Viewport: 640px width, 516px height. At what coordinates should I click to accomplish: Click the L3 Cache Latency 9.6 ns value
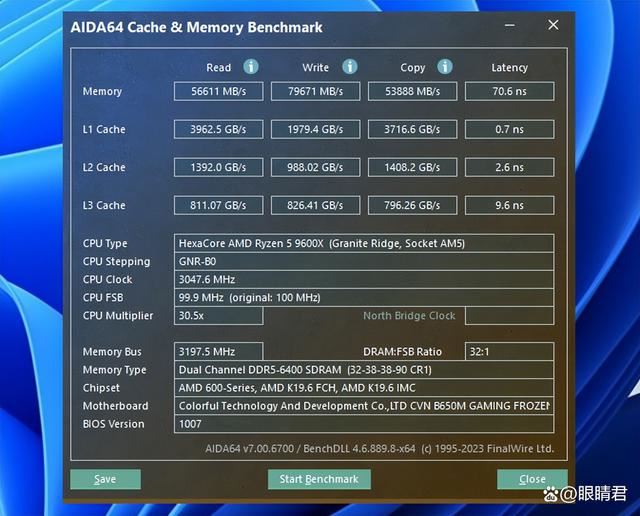[x=509, y=206]
